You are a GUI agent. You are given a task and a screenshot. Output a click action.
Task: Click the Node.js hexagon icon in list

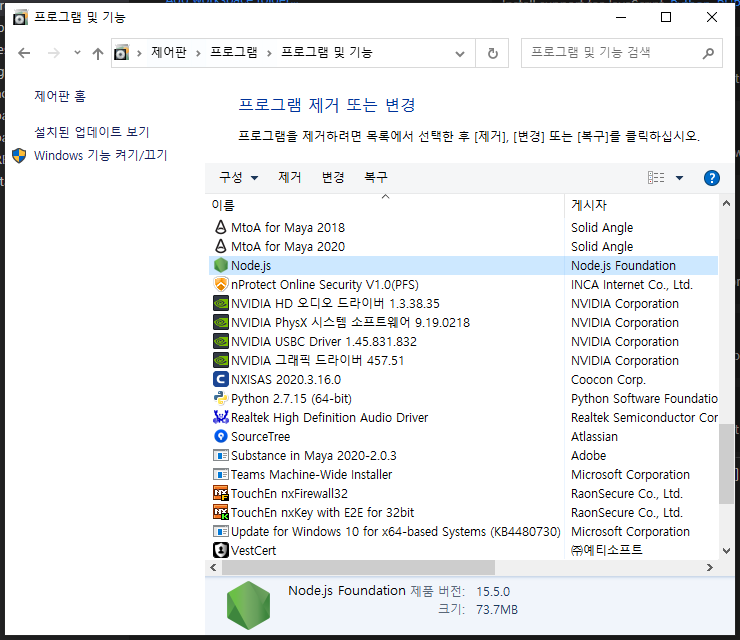click(220, 265)
